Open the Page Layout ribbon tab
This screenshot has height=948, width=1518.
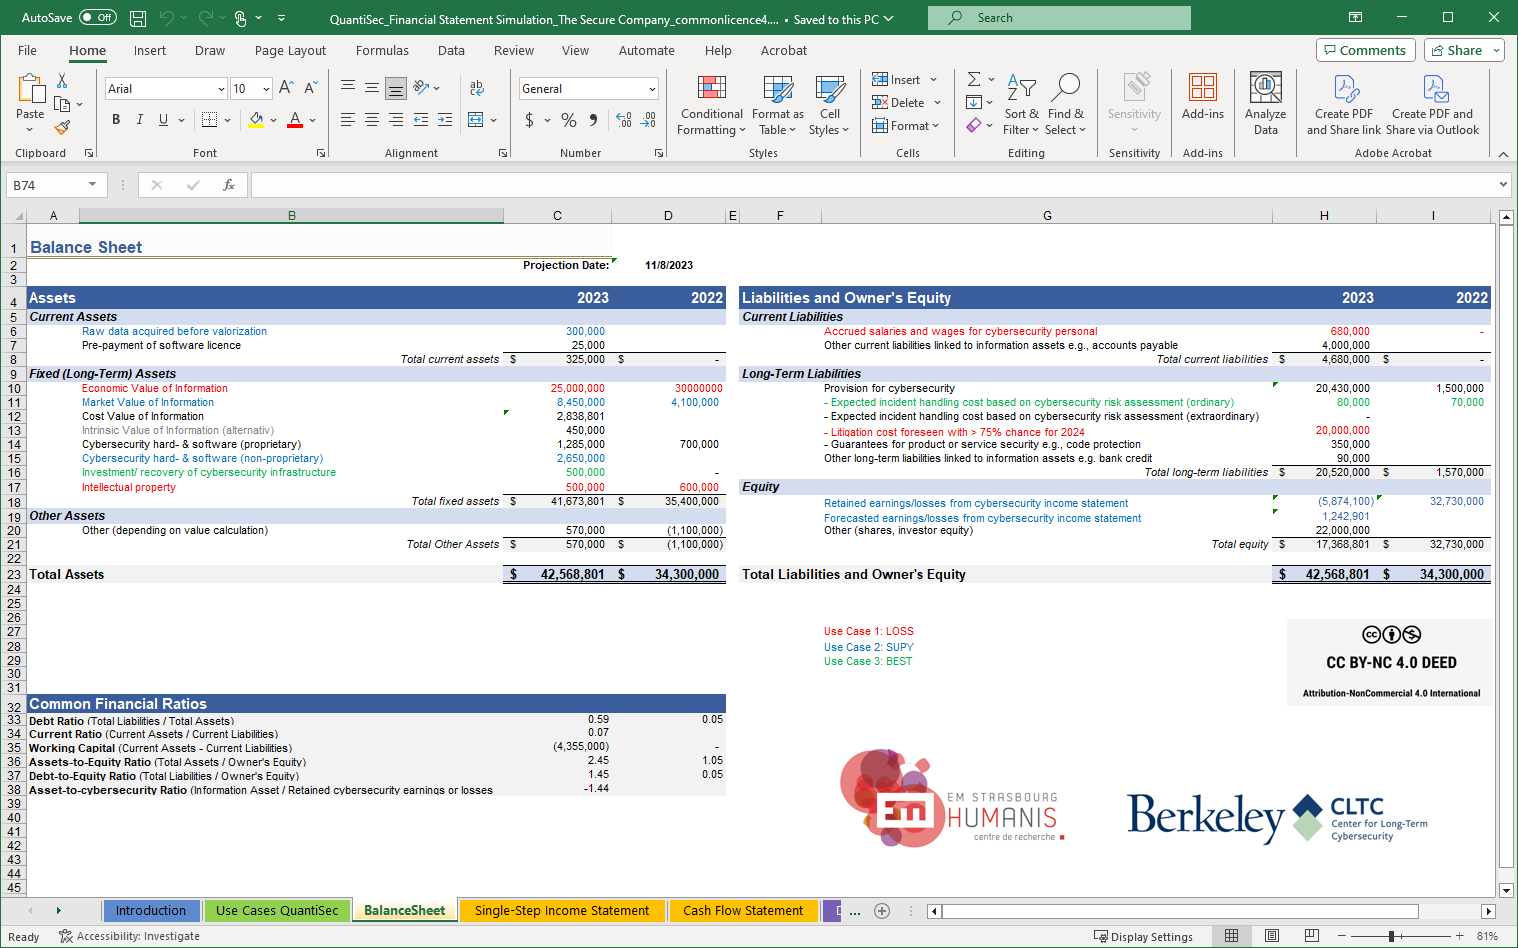point(290,51)
